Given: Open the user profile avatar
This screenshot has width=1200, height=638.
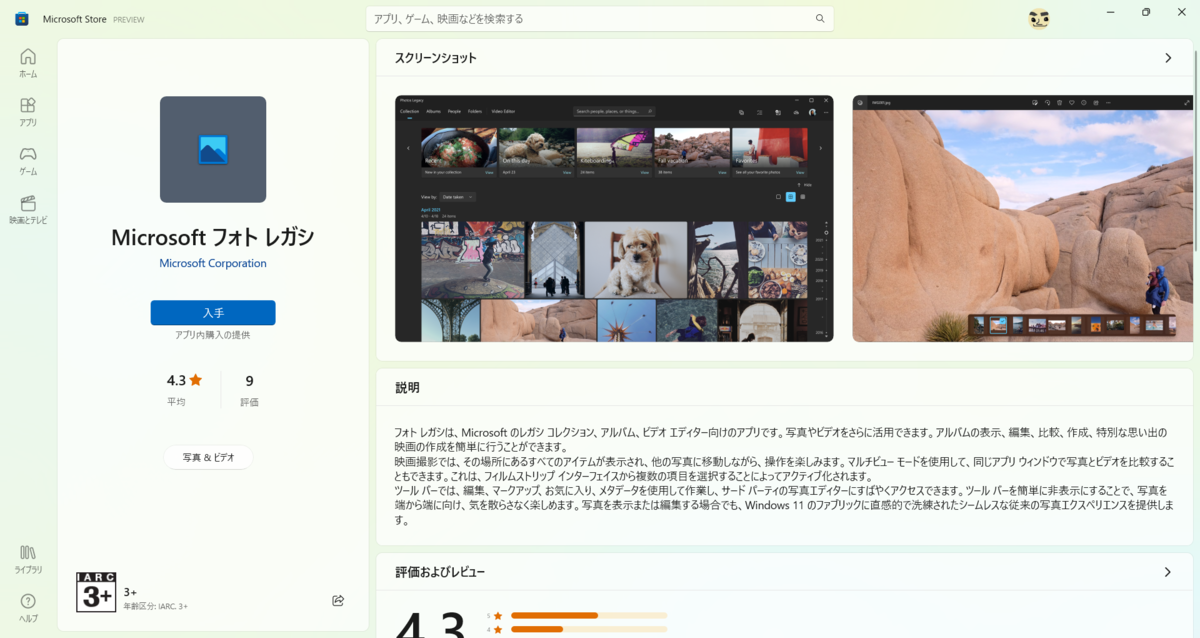Looking at the screenshot, I should [1039, 18].
